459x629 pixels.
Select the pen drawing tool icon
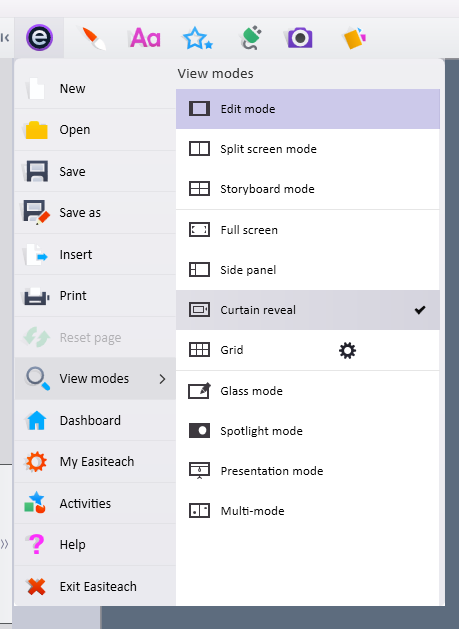tap(93, 38)
